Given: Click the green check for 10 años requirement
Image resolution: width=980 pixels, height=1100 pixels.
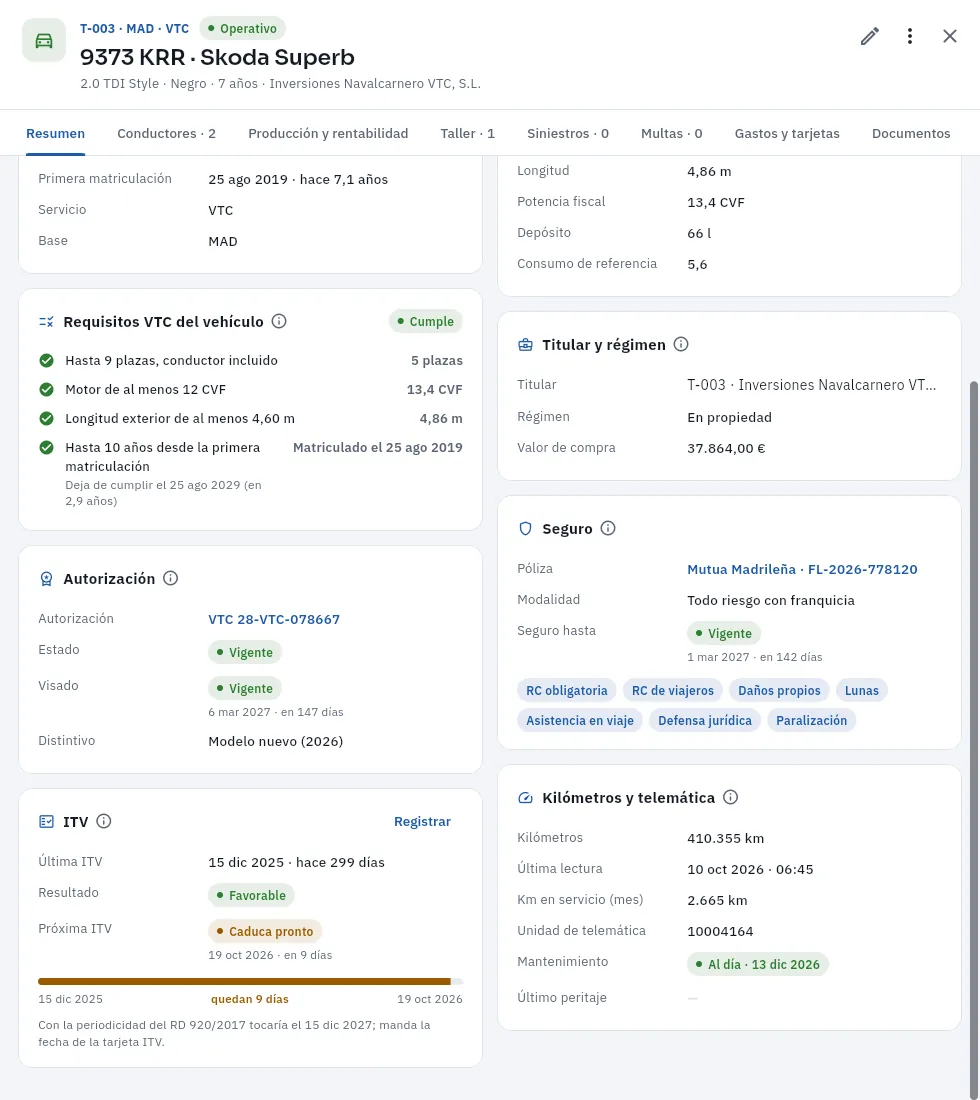Looking at the screenshot, I should (46, 448).
